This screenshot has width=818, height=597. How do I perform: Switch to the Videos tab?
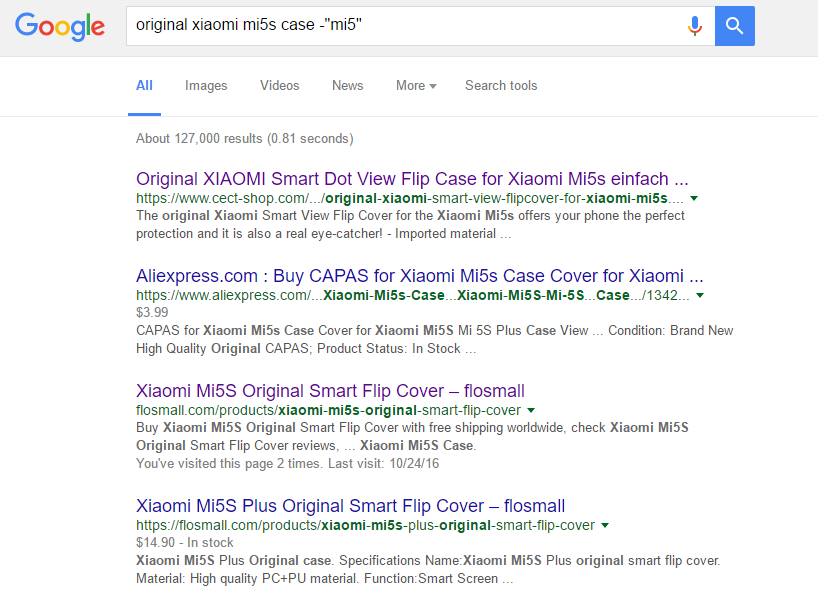click(280, 86)
